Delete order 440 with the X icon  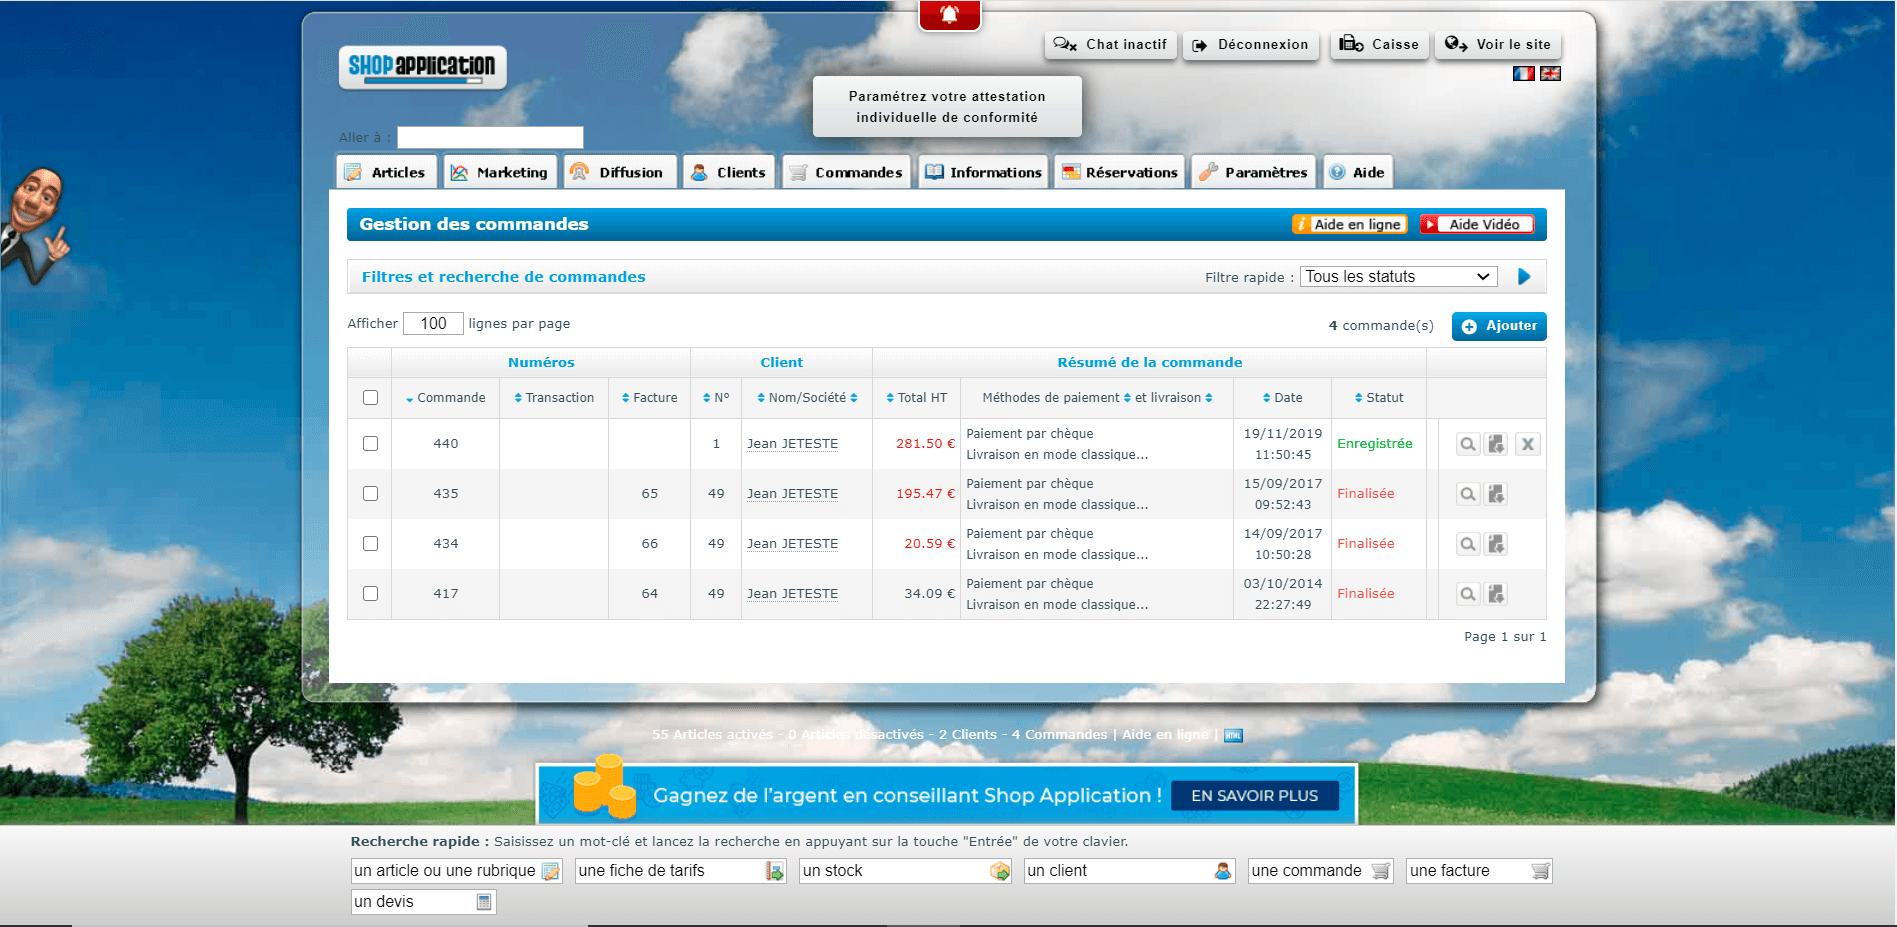pos(1527,444)
